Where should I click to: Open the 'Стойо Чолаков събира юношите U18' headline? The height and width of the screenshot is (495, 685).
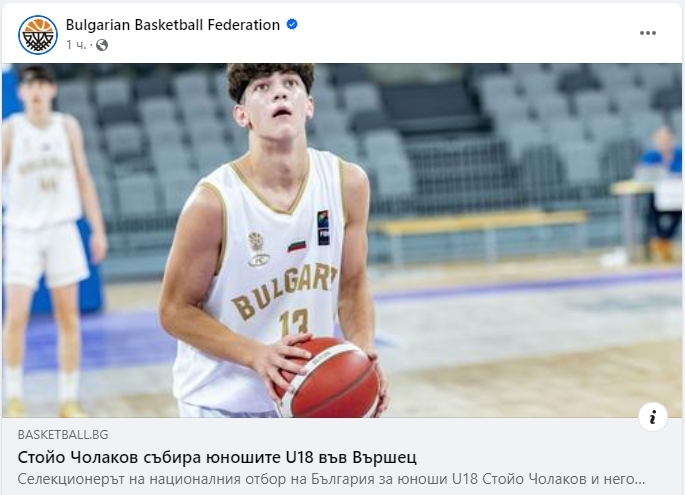(217, 457)
